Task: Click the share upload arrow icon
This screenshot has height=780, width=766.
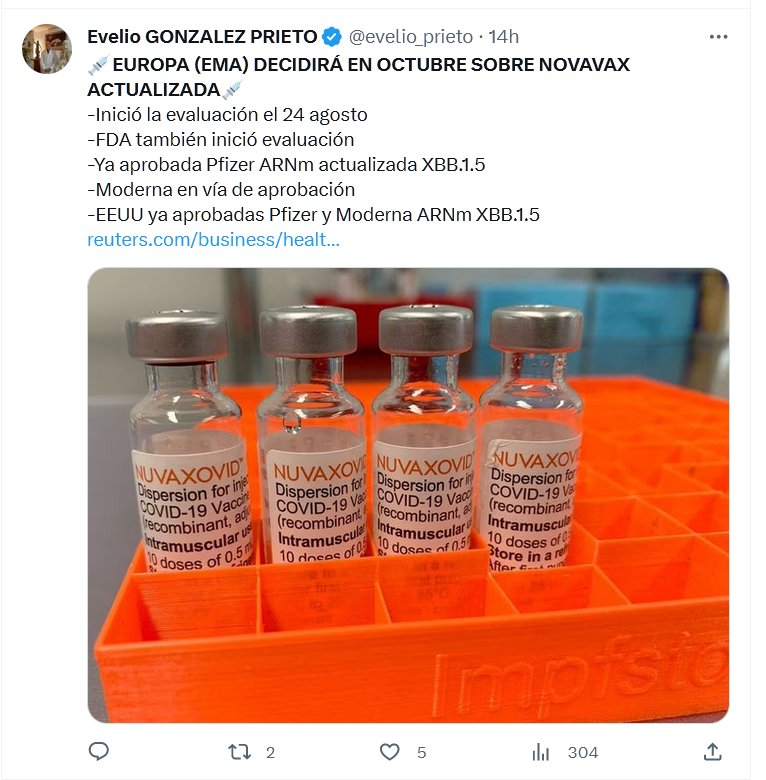Action: (x=712, y=751)
